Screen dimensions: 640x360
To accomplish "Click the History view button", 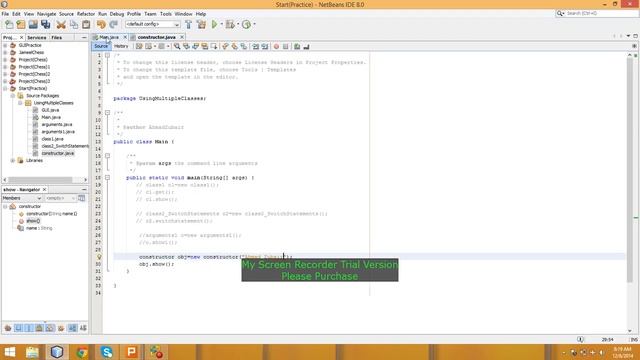I will click(x=121, y=47).
